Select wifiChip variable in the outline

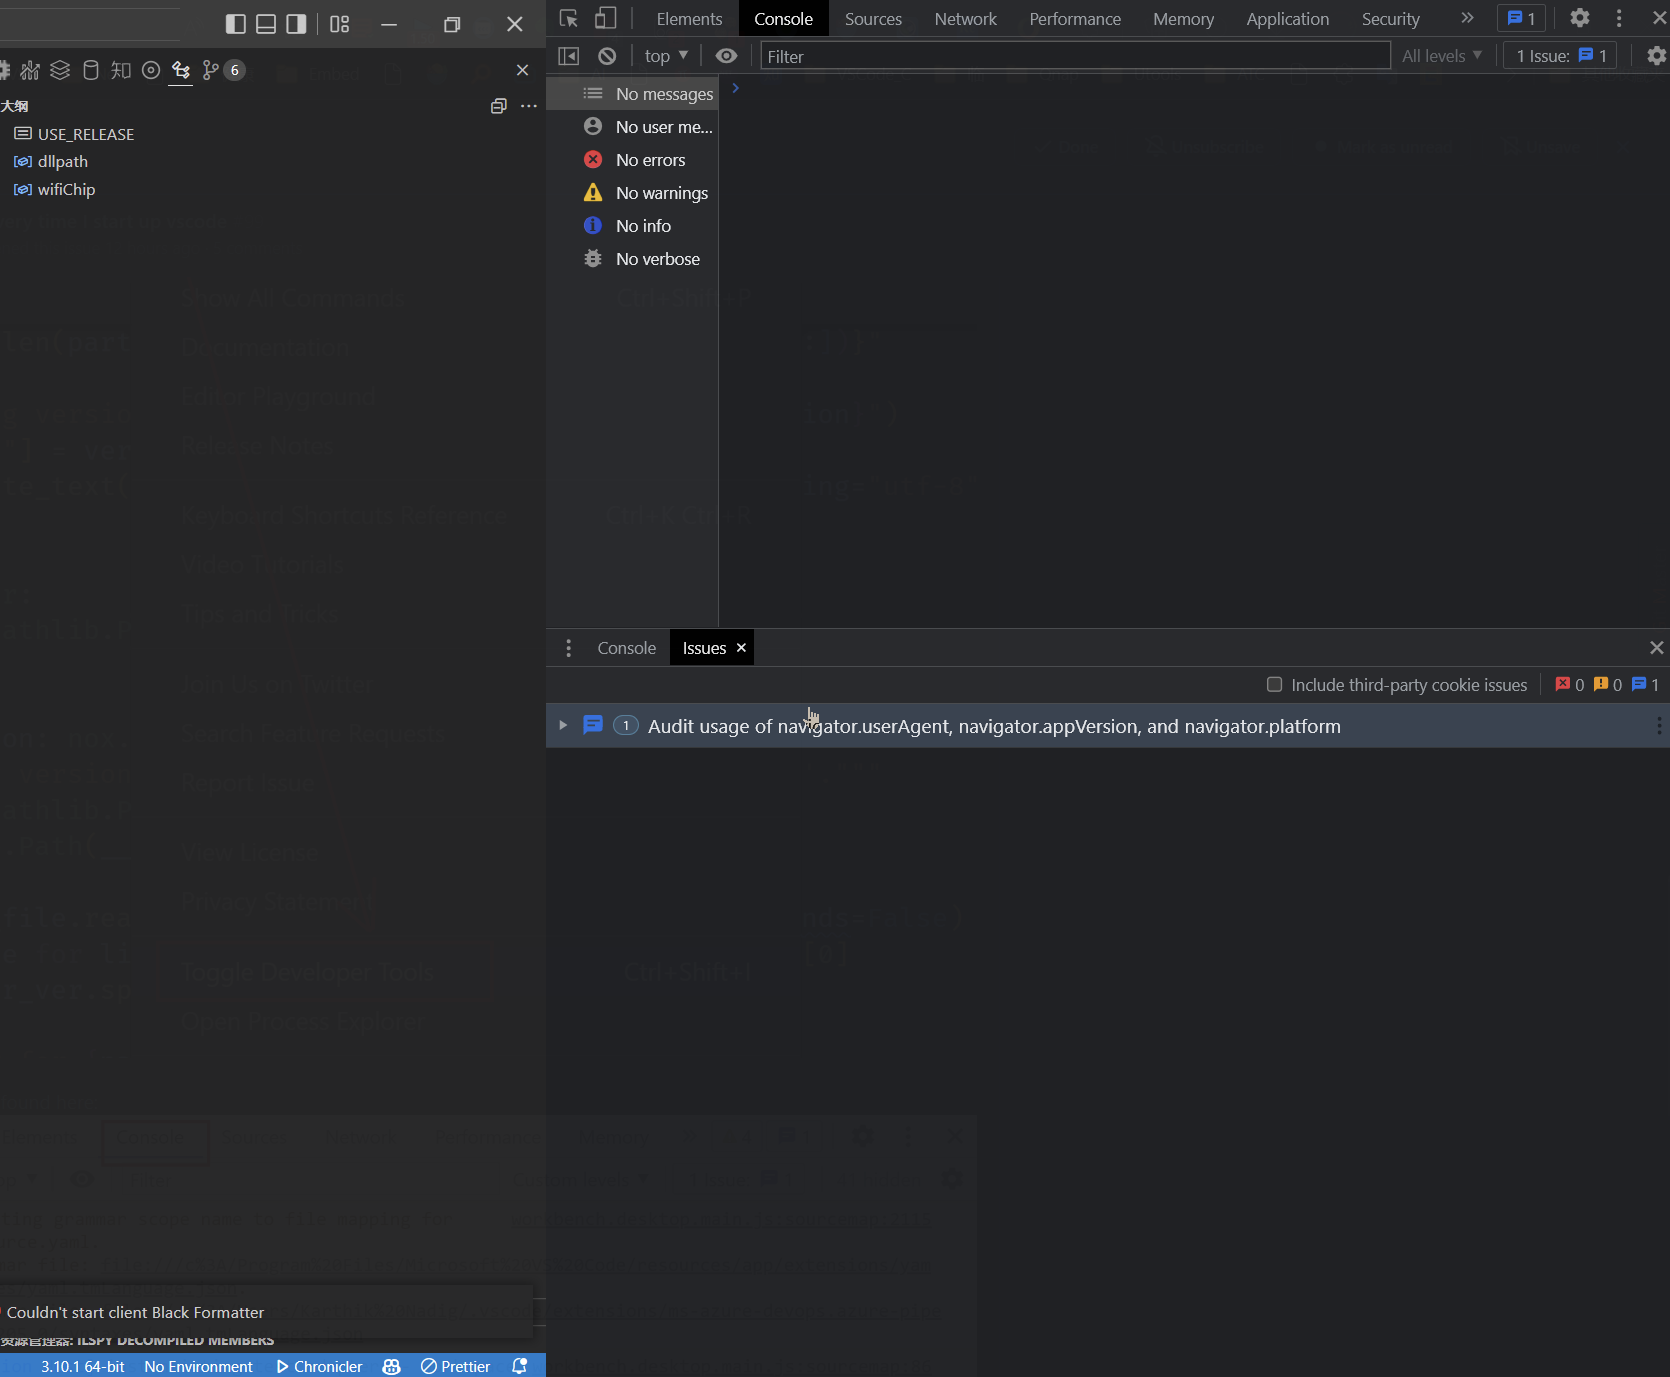point(66,189)
